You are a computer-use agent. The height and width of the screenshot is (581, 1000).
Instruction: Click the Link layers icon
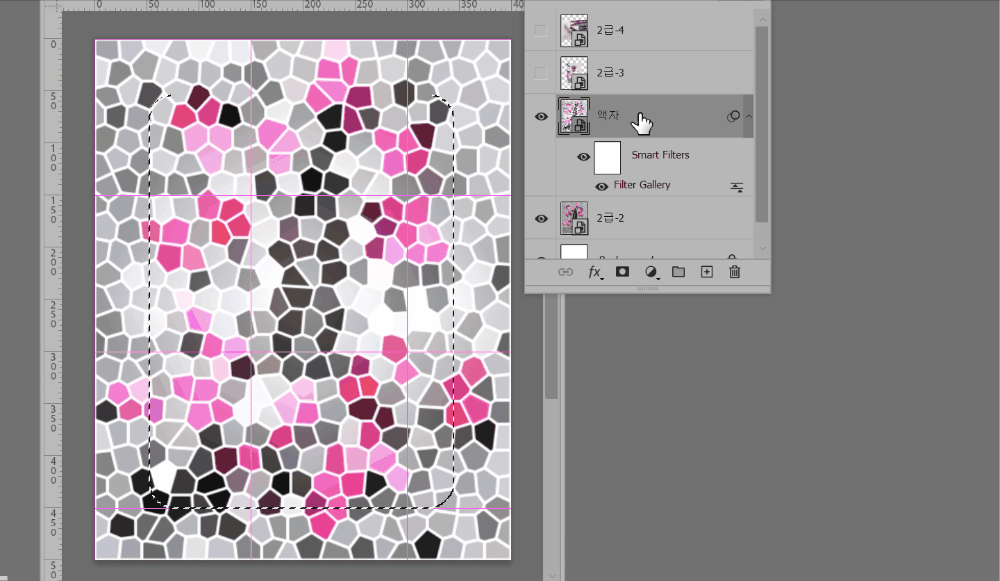pos(565,272)
